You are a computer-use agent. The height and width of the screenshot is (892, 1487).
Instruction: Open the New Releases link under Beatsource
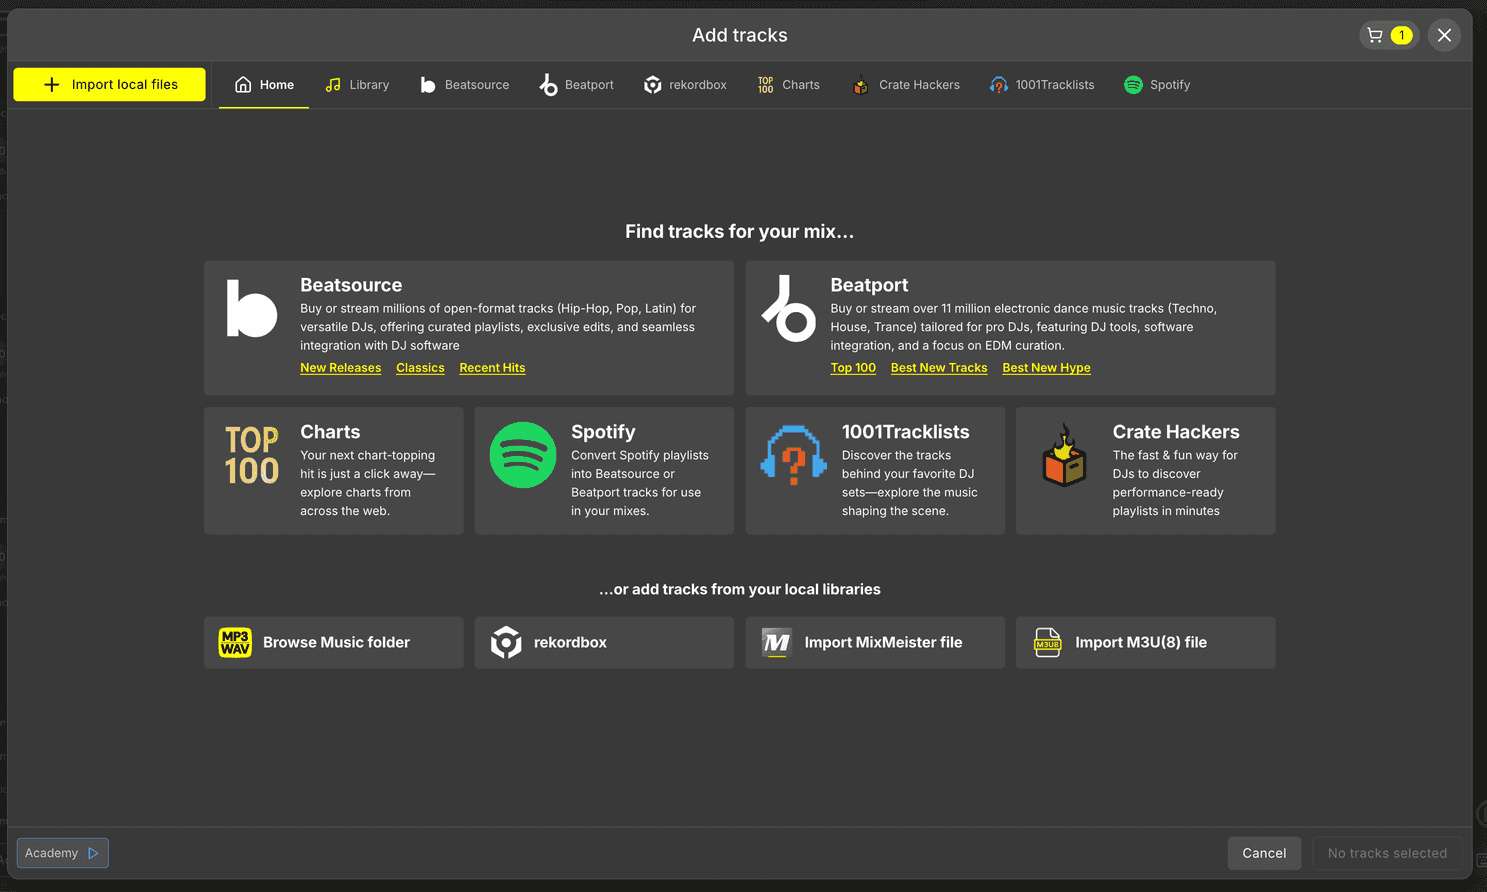click(340, 367)
